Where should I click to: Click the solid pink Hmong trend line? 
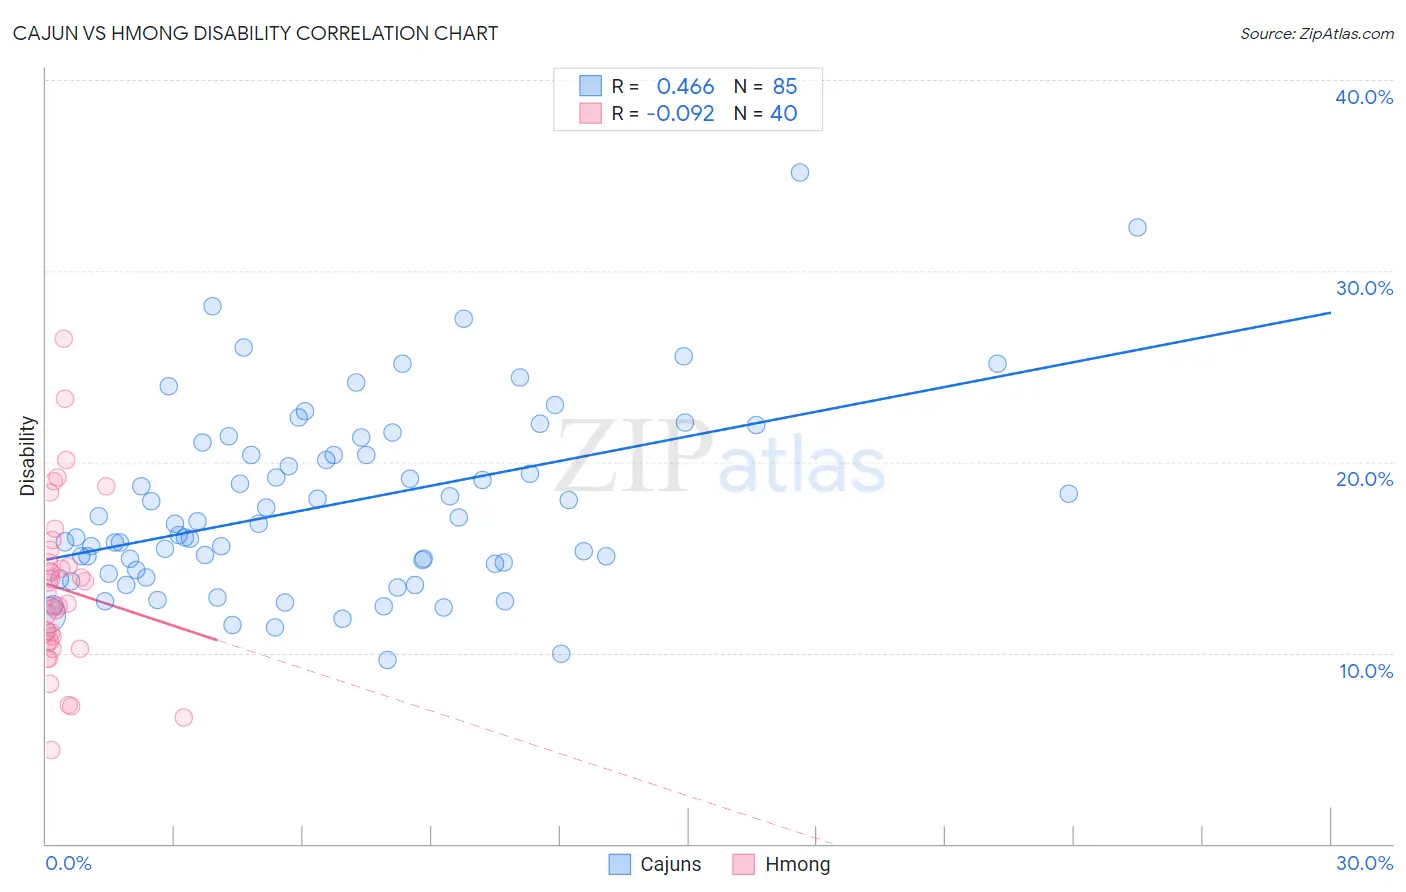coord(131,610)
